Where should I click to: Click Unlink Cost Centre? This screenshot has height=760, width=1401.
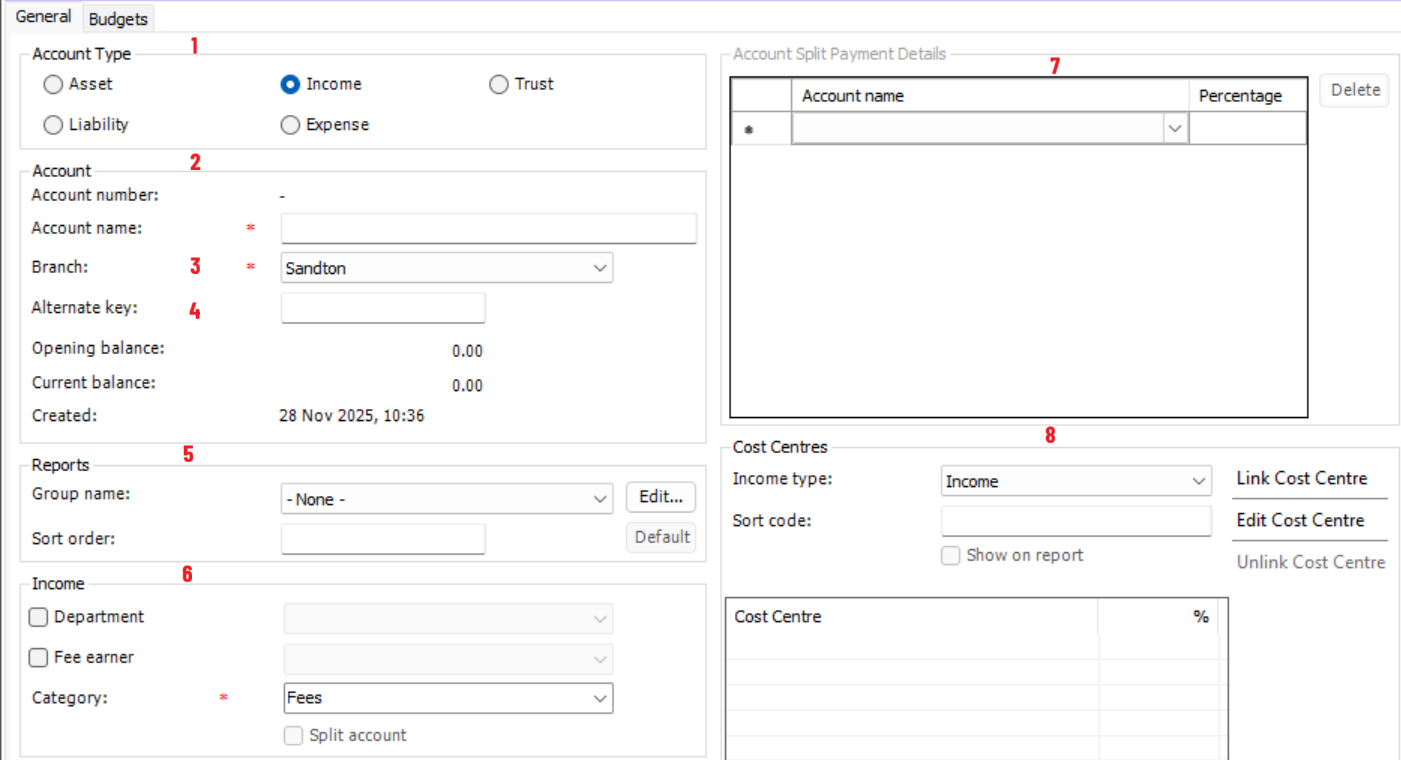pyautogui.click(x=1311, y=563)
